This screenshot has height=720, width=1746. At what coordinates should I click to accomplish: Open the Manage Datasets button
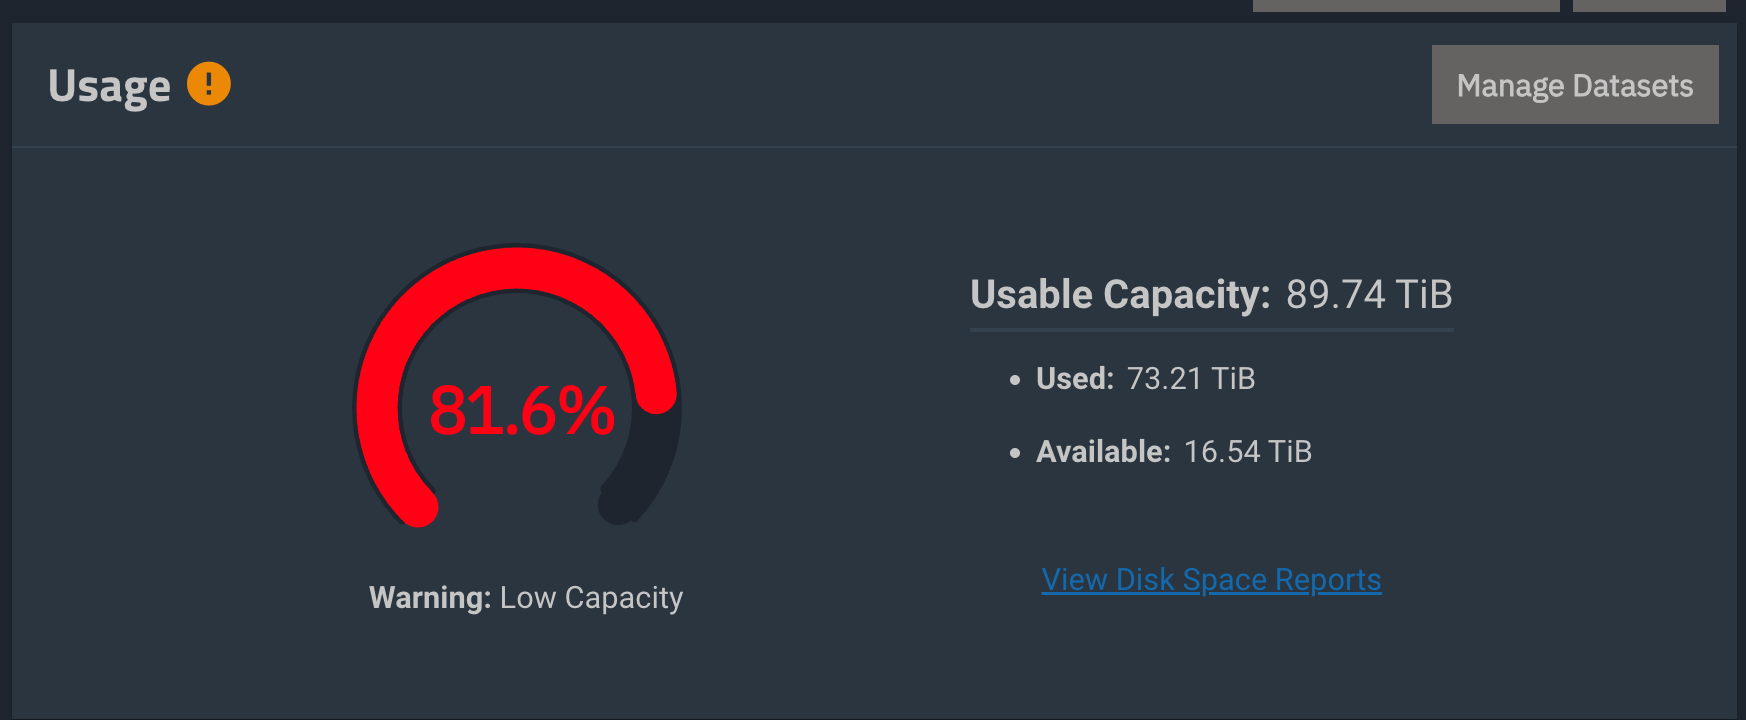click(1574, 85)
